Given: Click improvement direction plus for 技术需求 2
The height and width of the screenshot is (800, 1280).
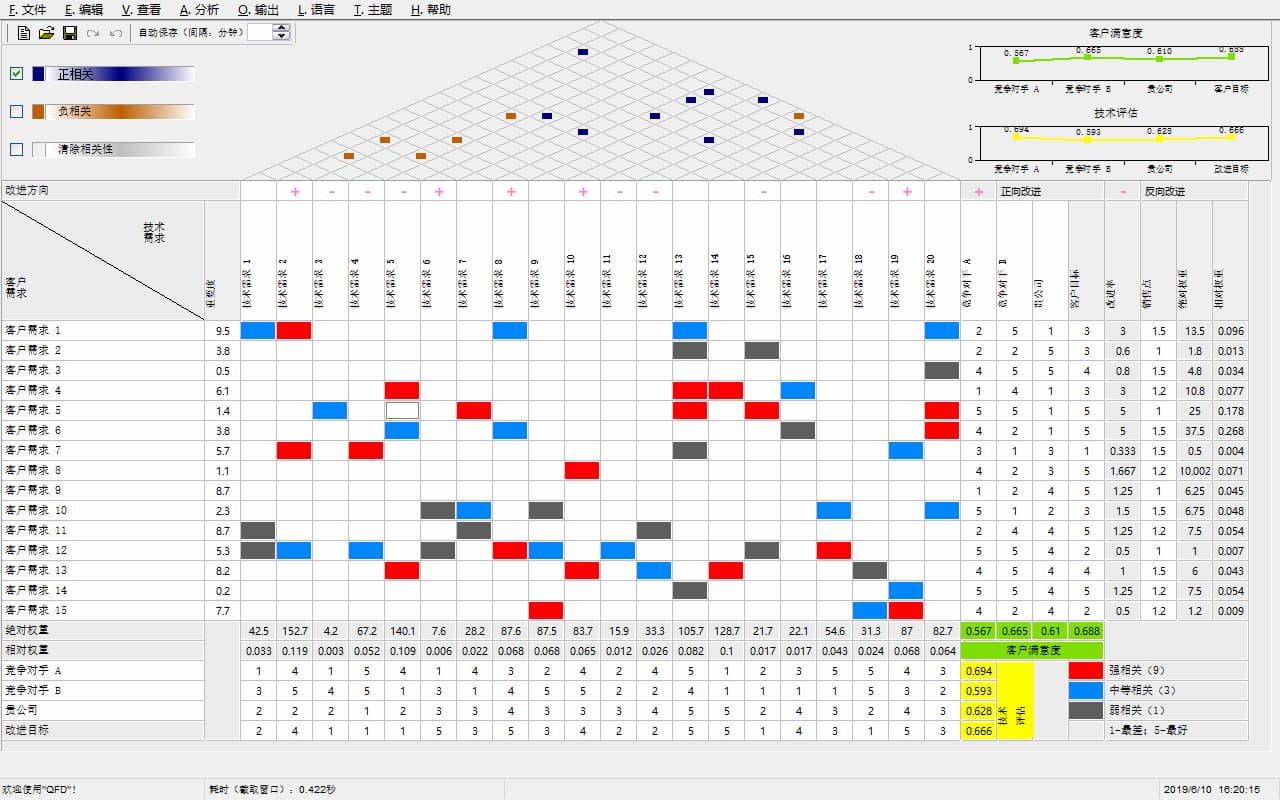Looking at the screenshot, I should [x=294, y=191].
